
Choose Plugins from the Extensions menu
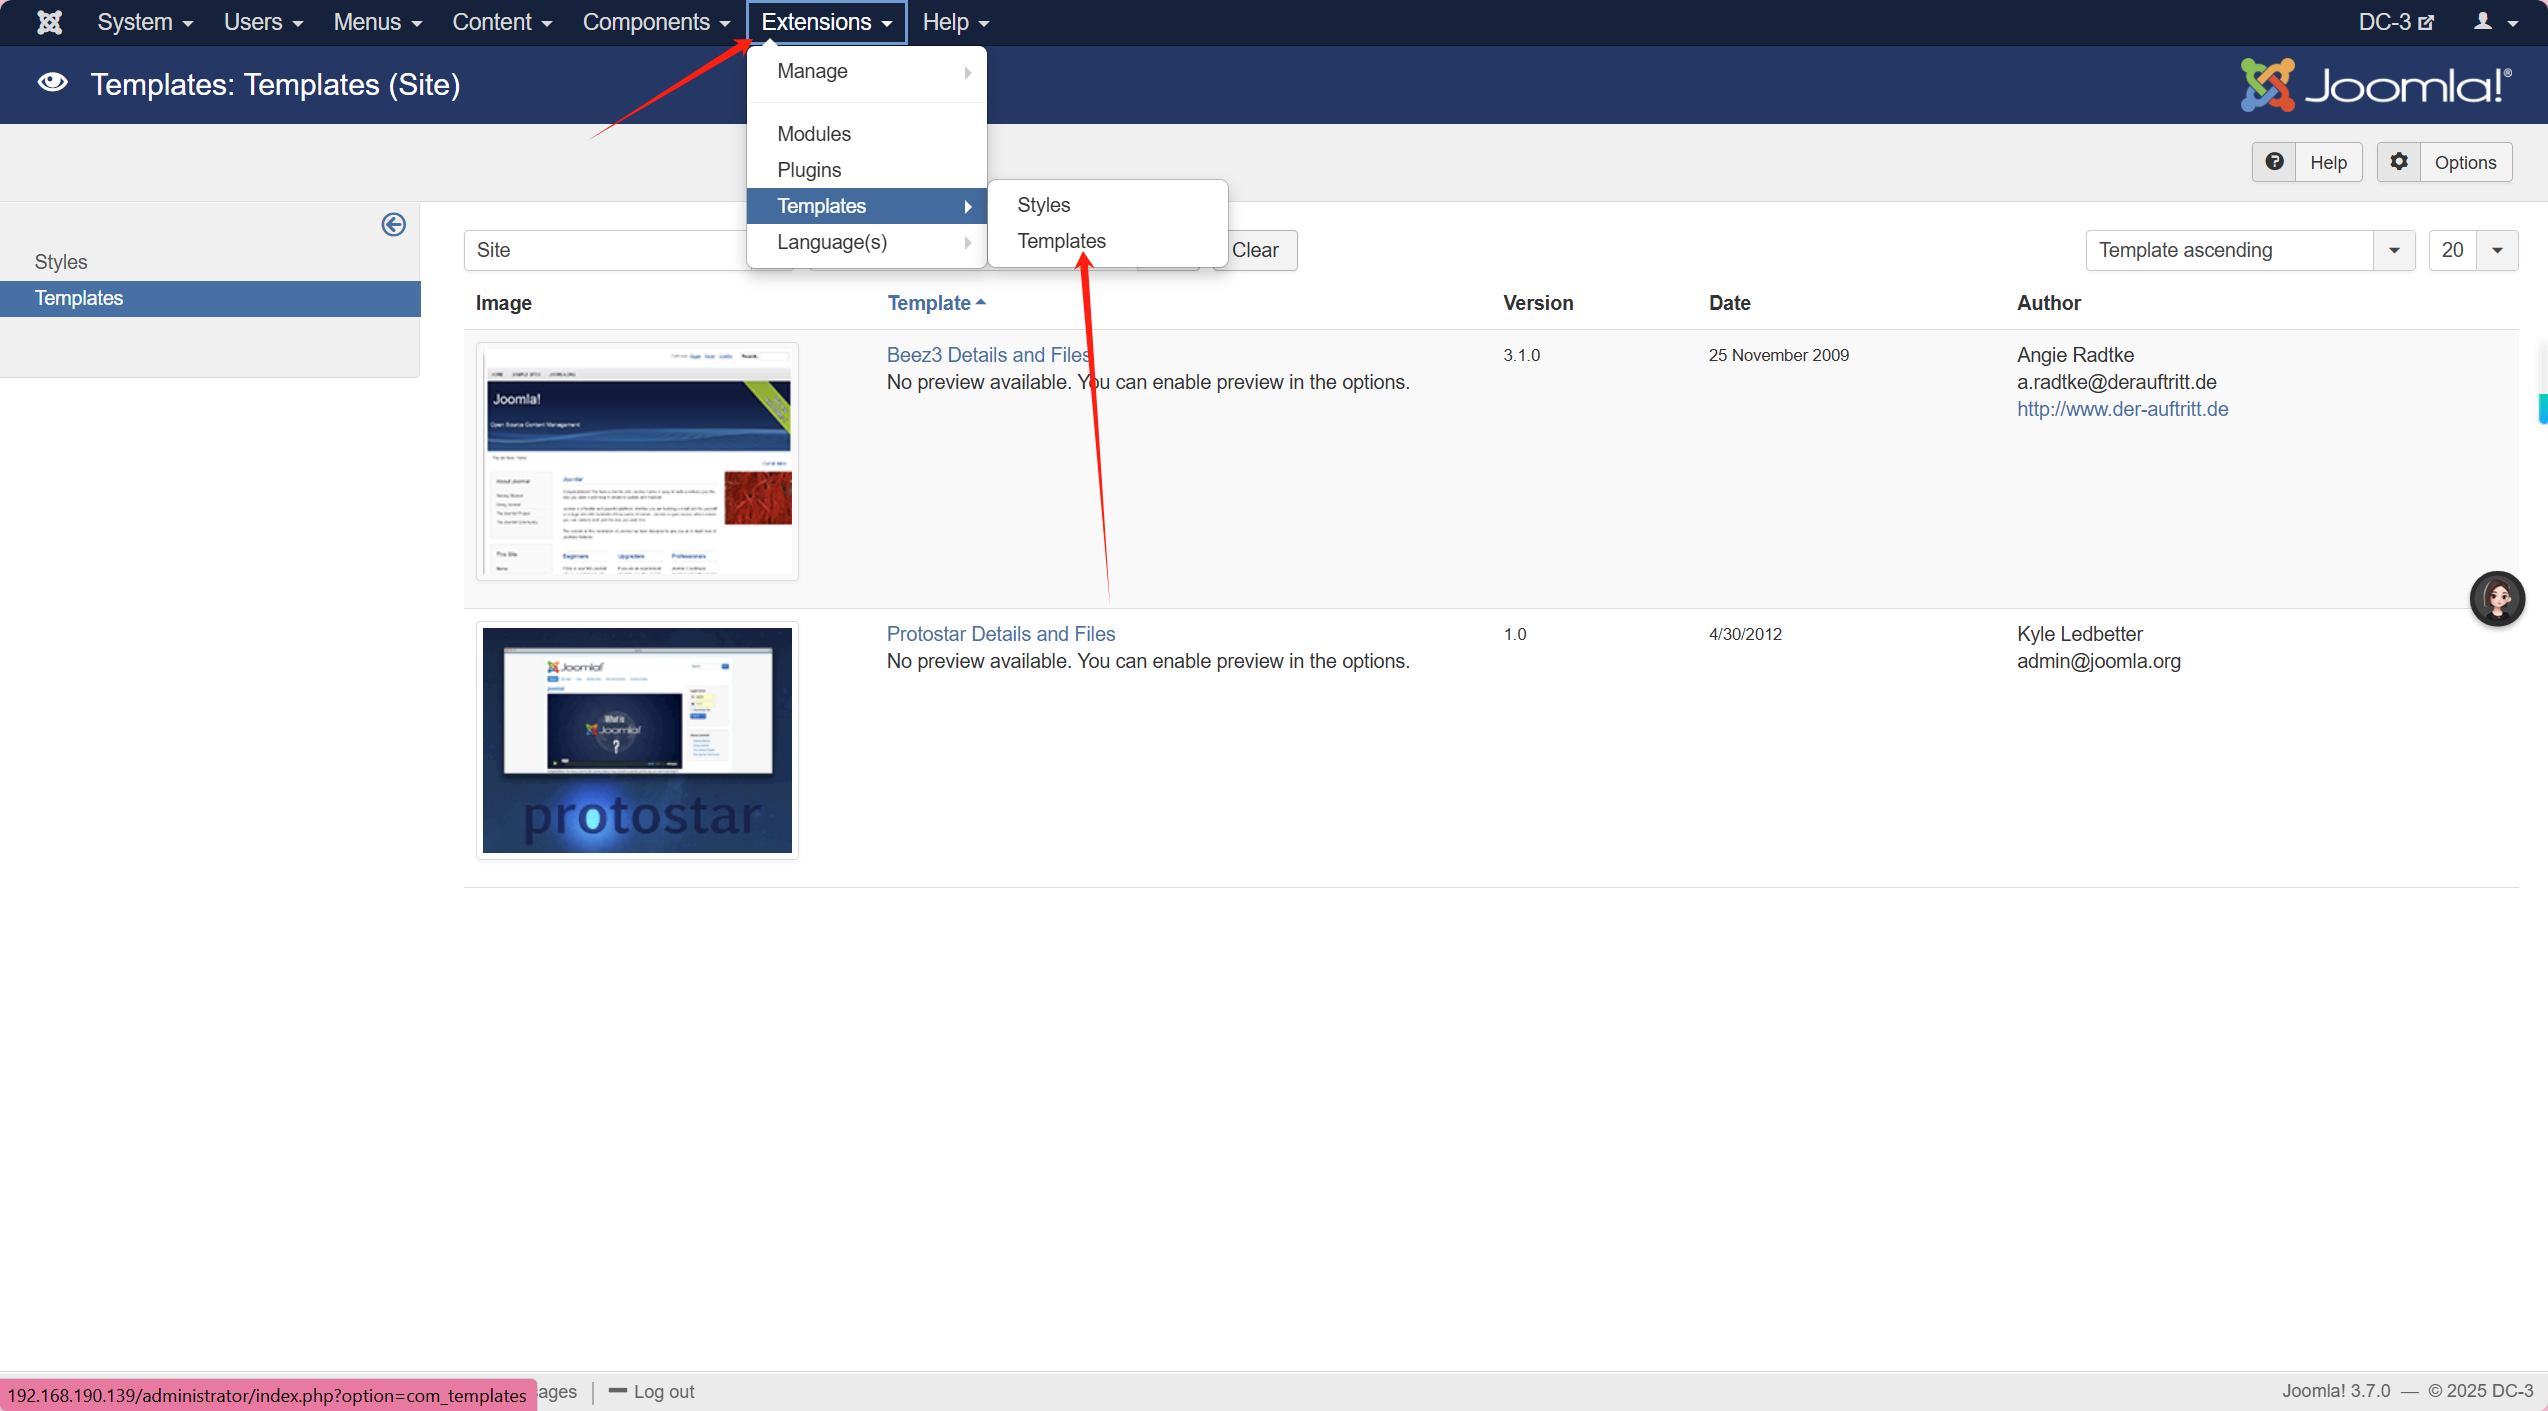[809, 170]
